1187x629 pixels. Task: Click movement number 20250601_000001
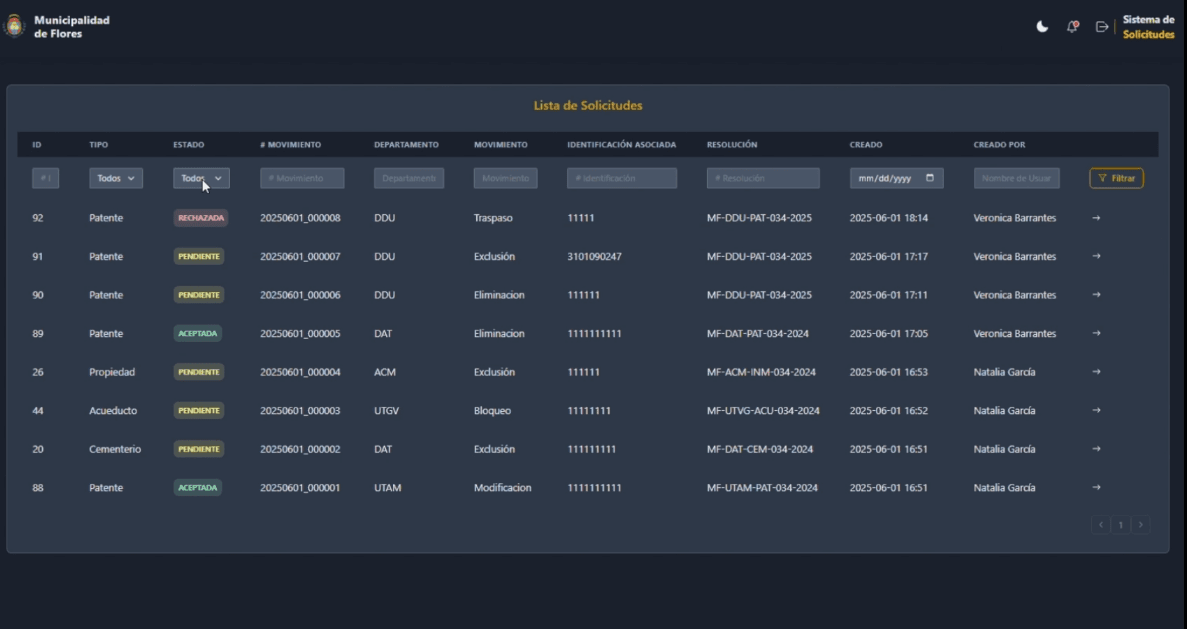pos(300,487)
